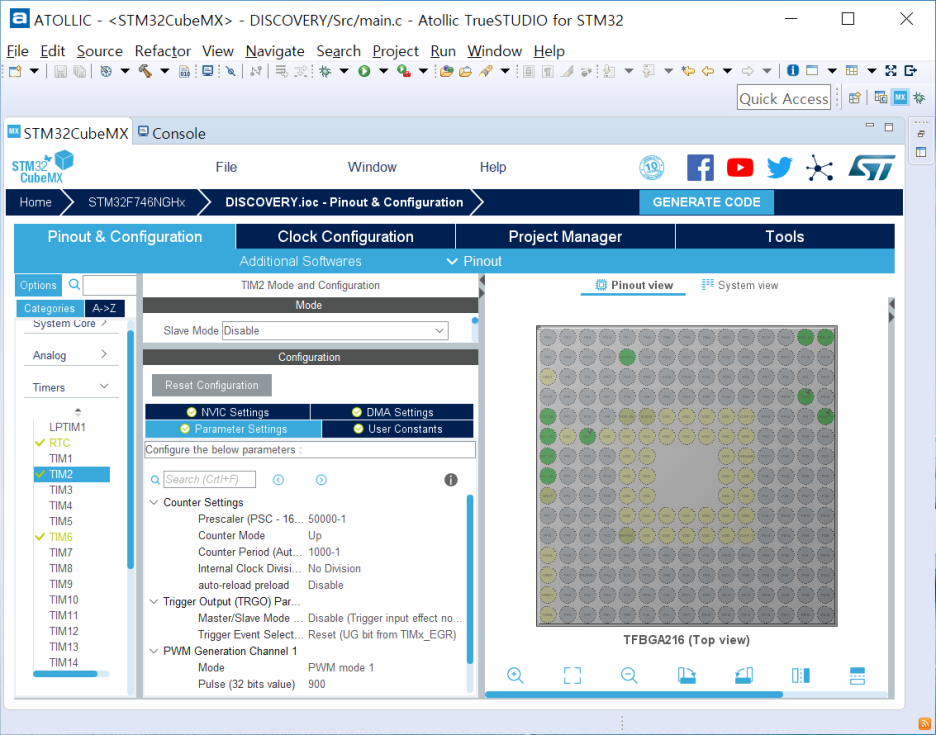Click Reset Configuration button
The height and width of the screenshot is (735, 936).
coord(212,385)
